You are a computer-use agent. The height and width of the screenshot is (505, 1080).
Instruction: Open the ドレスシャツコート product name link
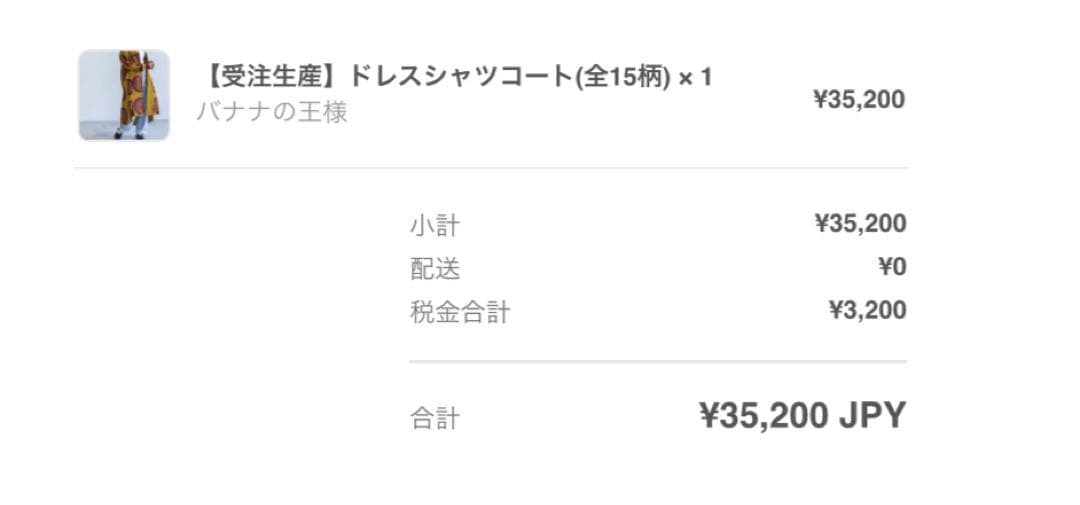459,78
